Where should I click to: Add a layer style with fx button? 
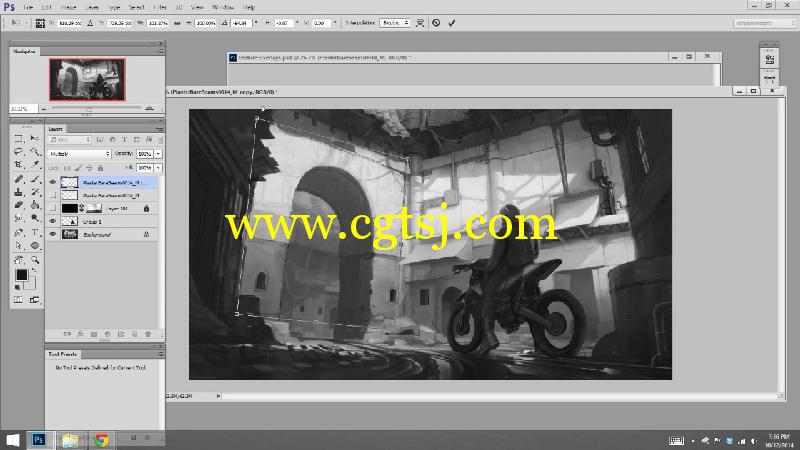(80, 334)
